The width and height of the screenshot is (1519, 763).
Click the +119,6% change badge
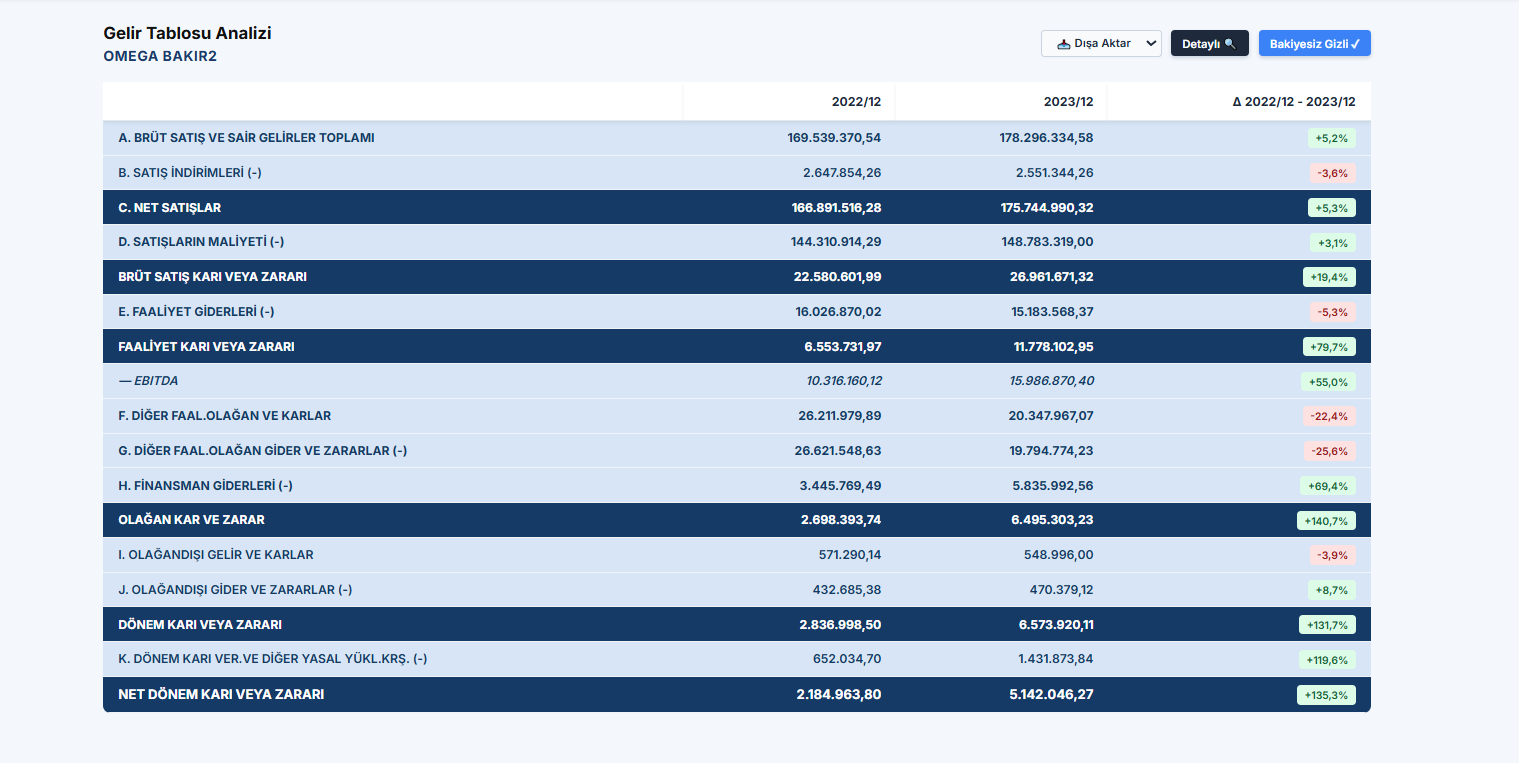click(1328, 660)
